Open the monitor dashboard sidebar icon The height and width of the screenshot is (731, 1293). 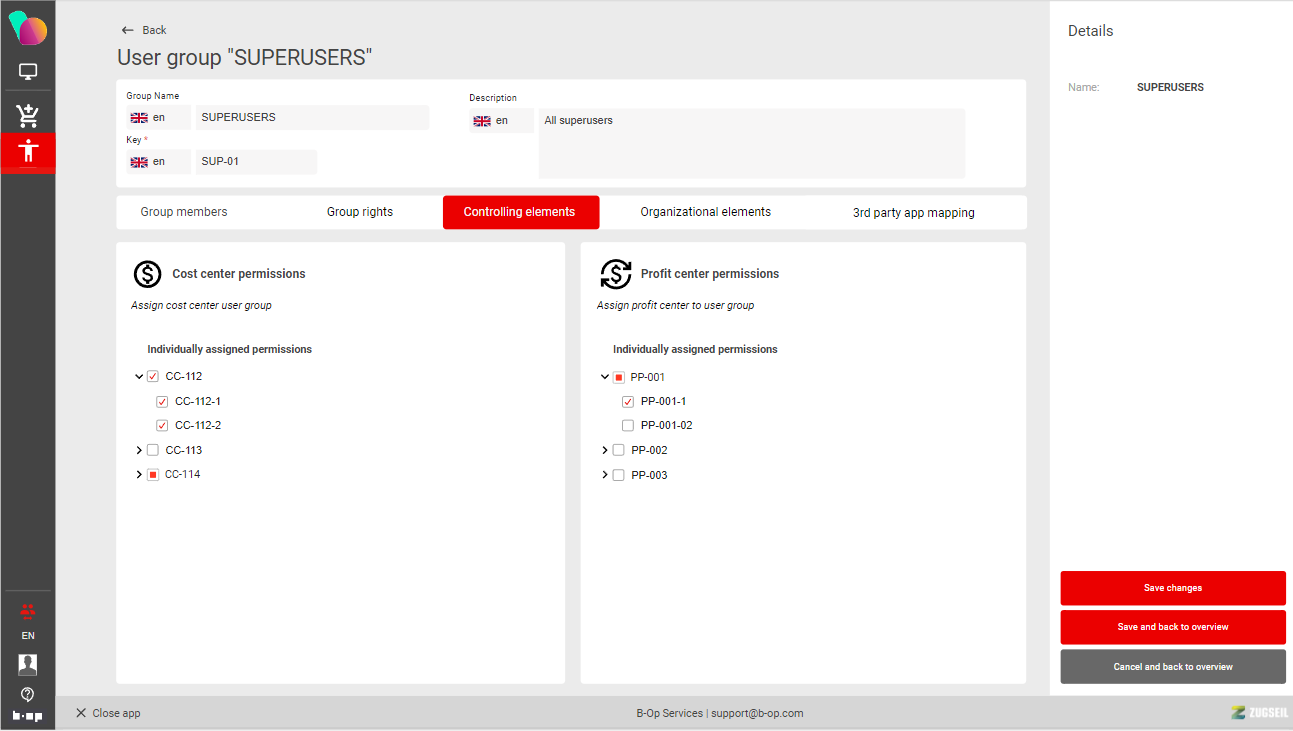point(28,72)
